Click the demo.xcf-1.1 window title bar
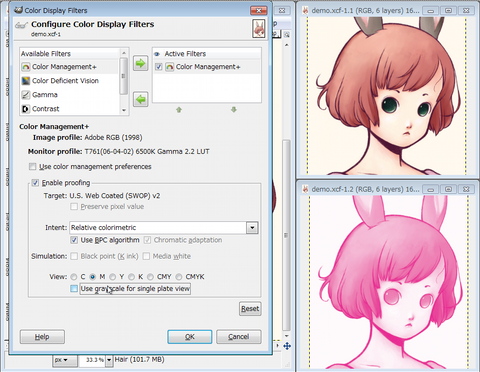This screenshot has height=372, width=480. coord(364,11)
